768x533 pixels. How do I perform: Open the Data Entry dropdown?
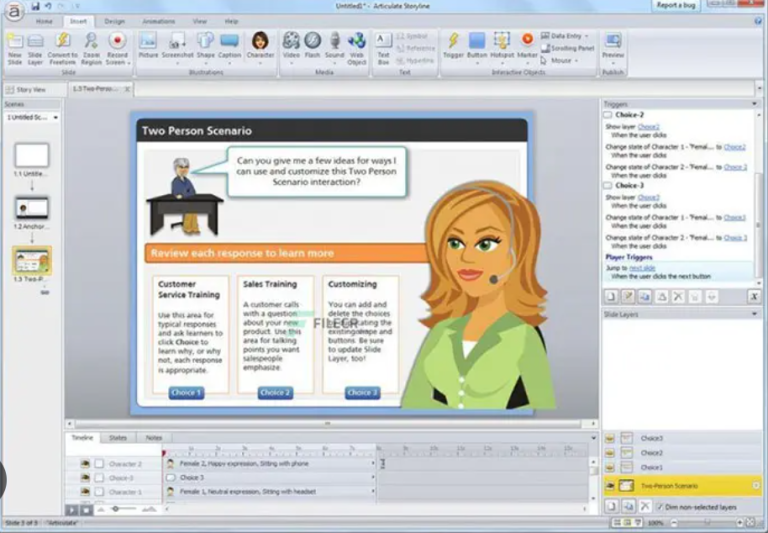click(x=586, y=36)
